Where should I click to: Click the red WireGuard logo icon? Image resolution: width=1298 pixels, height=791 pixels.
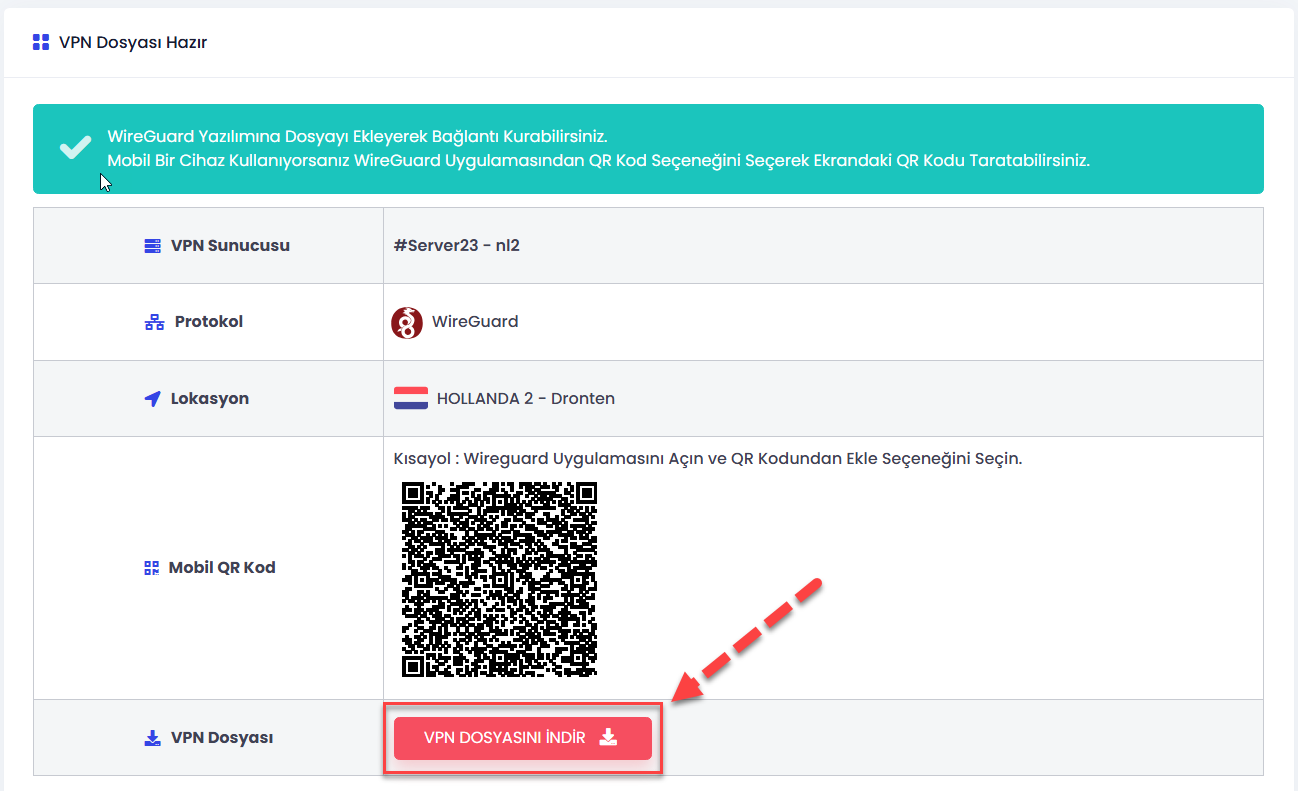[x=407, y=322]
